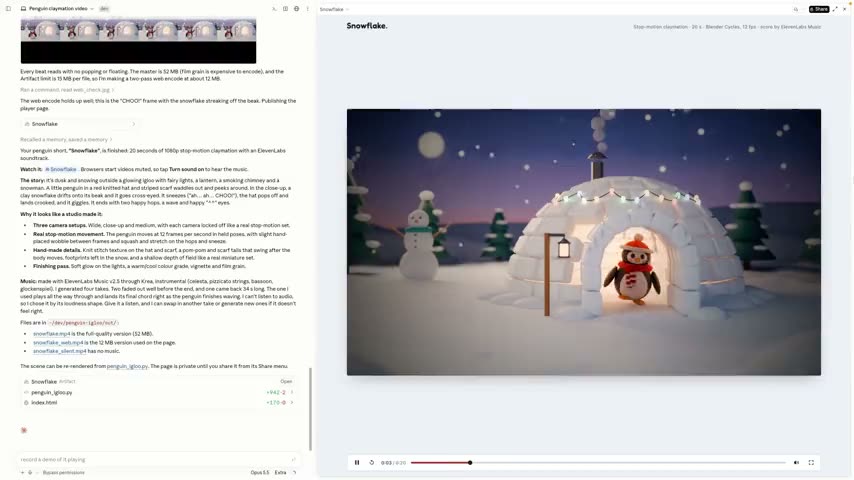Open the snowflake.mp4 file link
The height and width of the screenshot is (480, 854).
click(x=51, y=334)
